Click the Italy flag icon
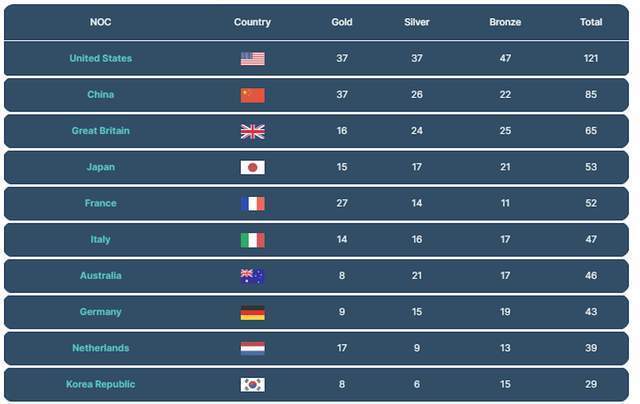640x404 pixels. point(253,240)
